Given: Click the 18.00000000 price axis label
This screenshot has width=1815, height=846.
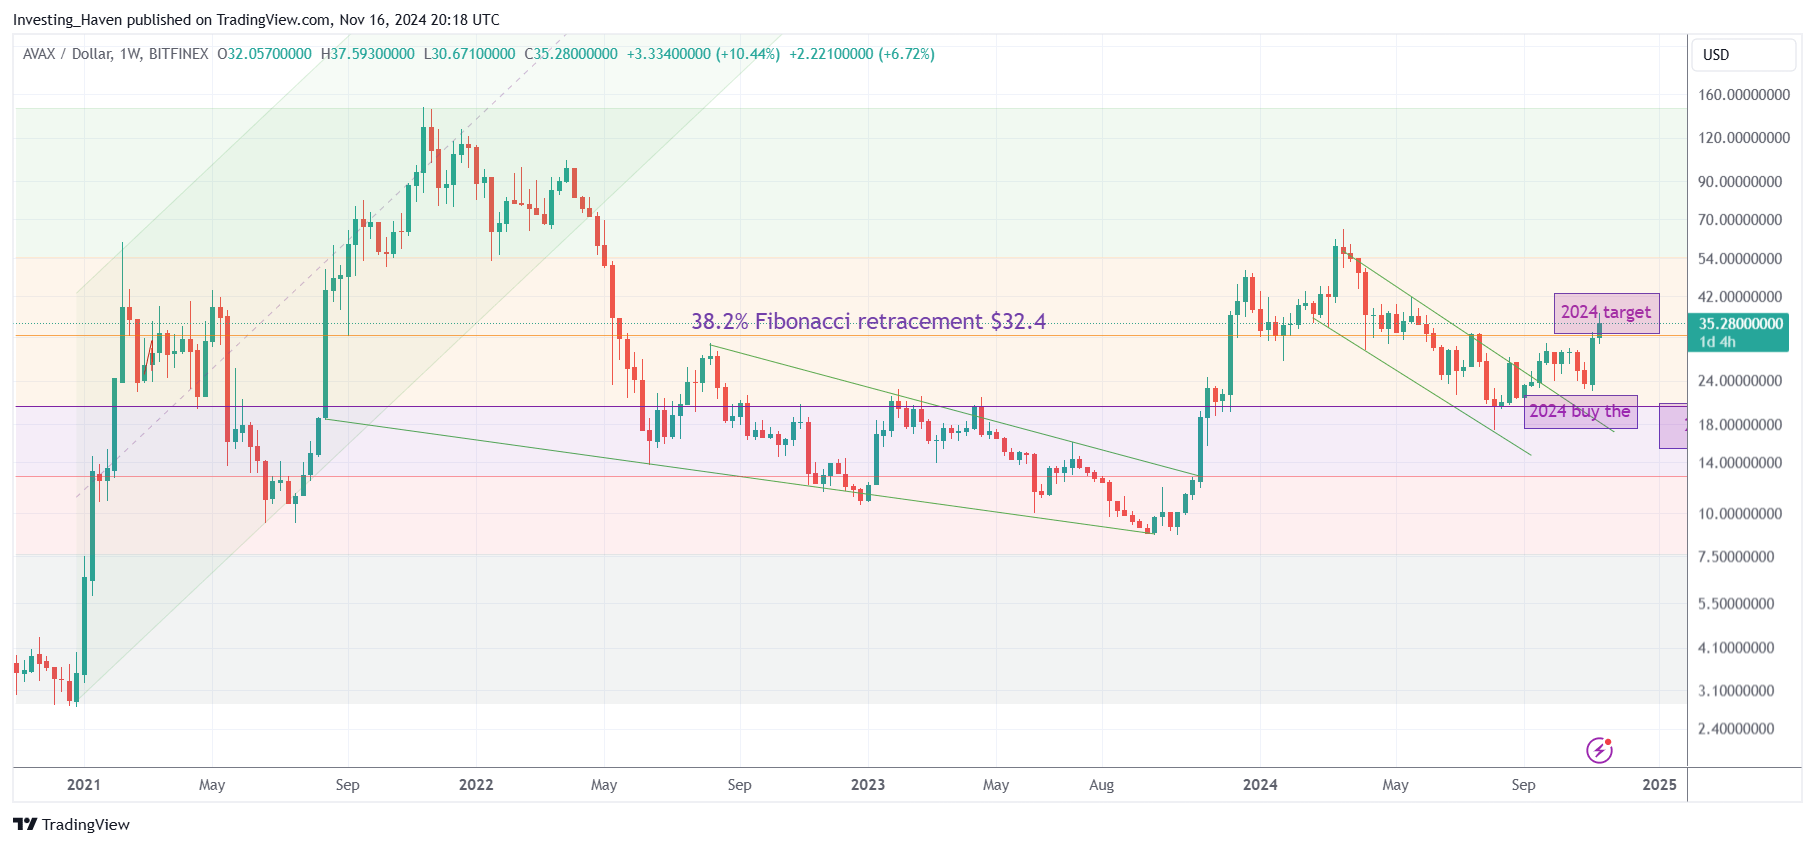Looking at the screenshot, I should coord(1740,425).
